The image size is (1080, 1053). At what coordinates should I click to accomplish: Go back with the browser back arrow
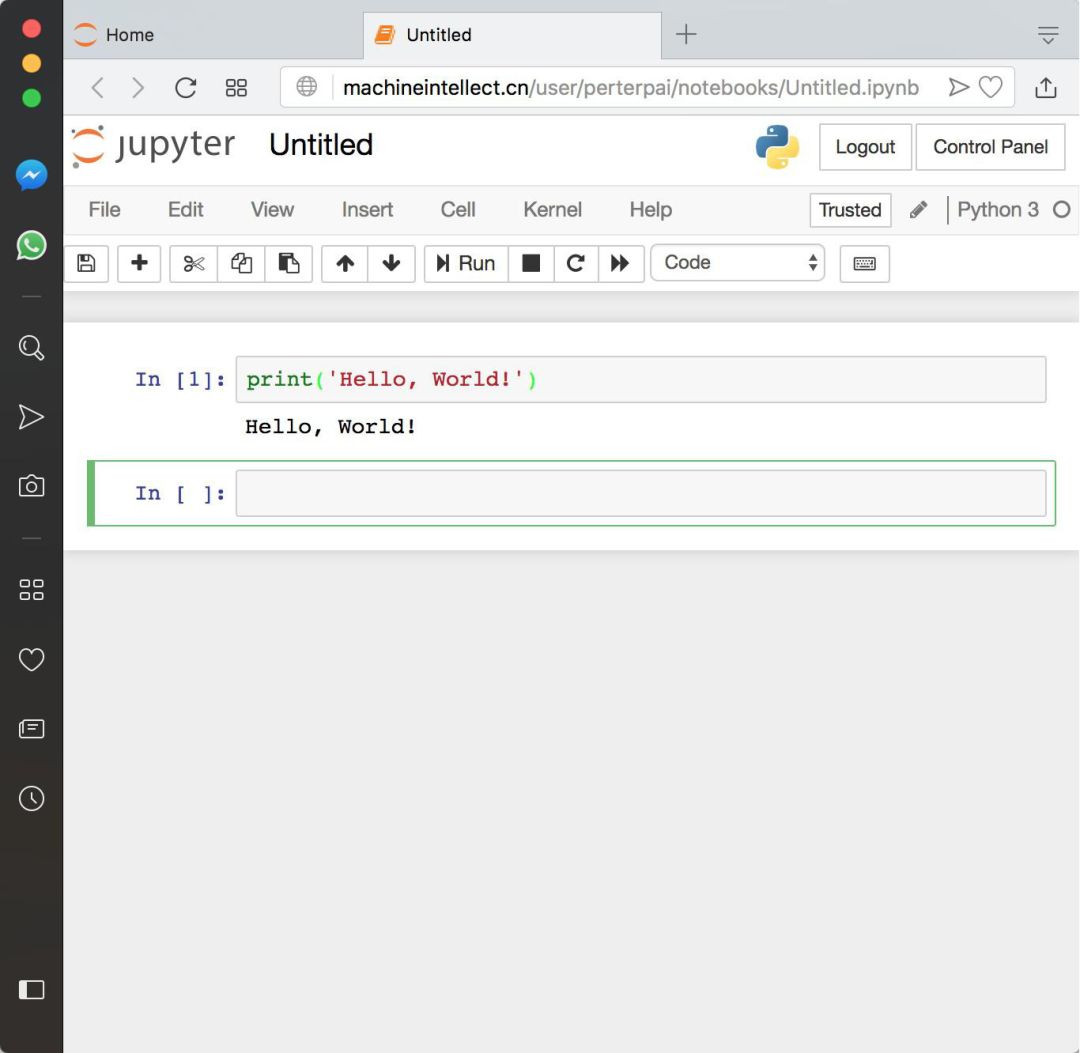point(98,87)
